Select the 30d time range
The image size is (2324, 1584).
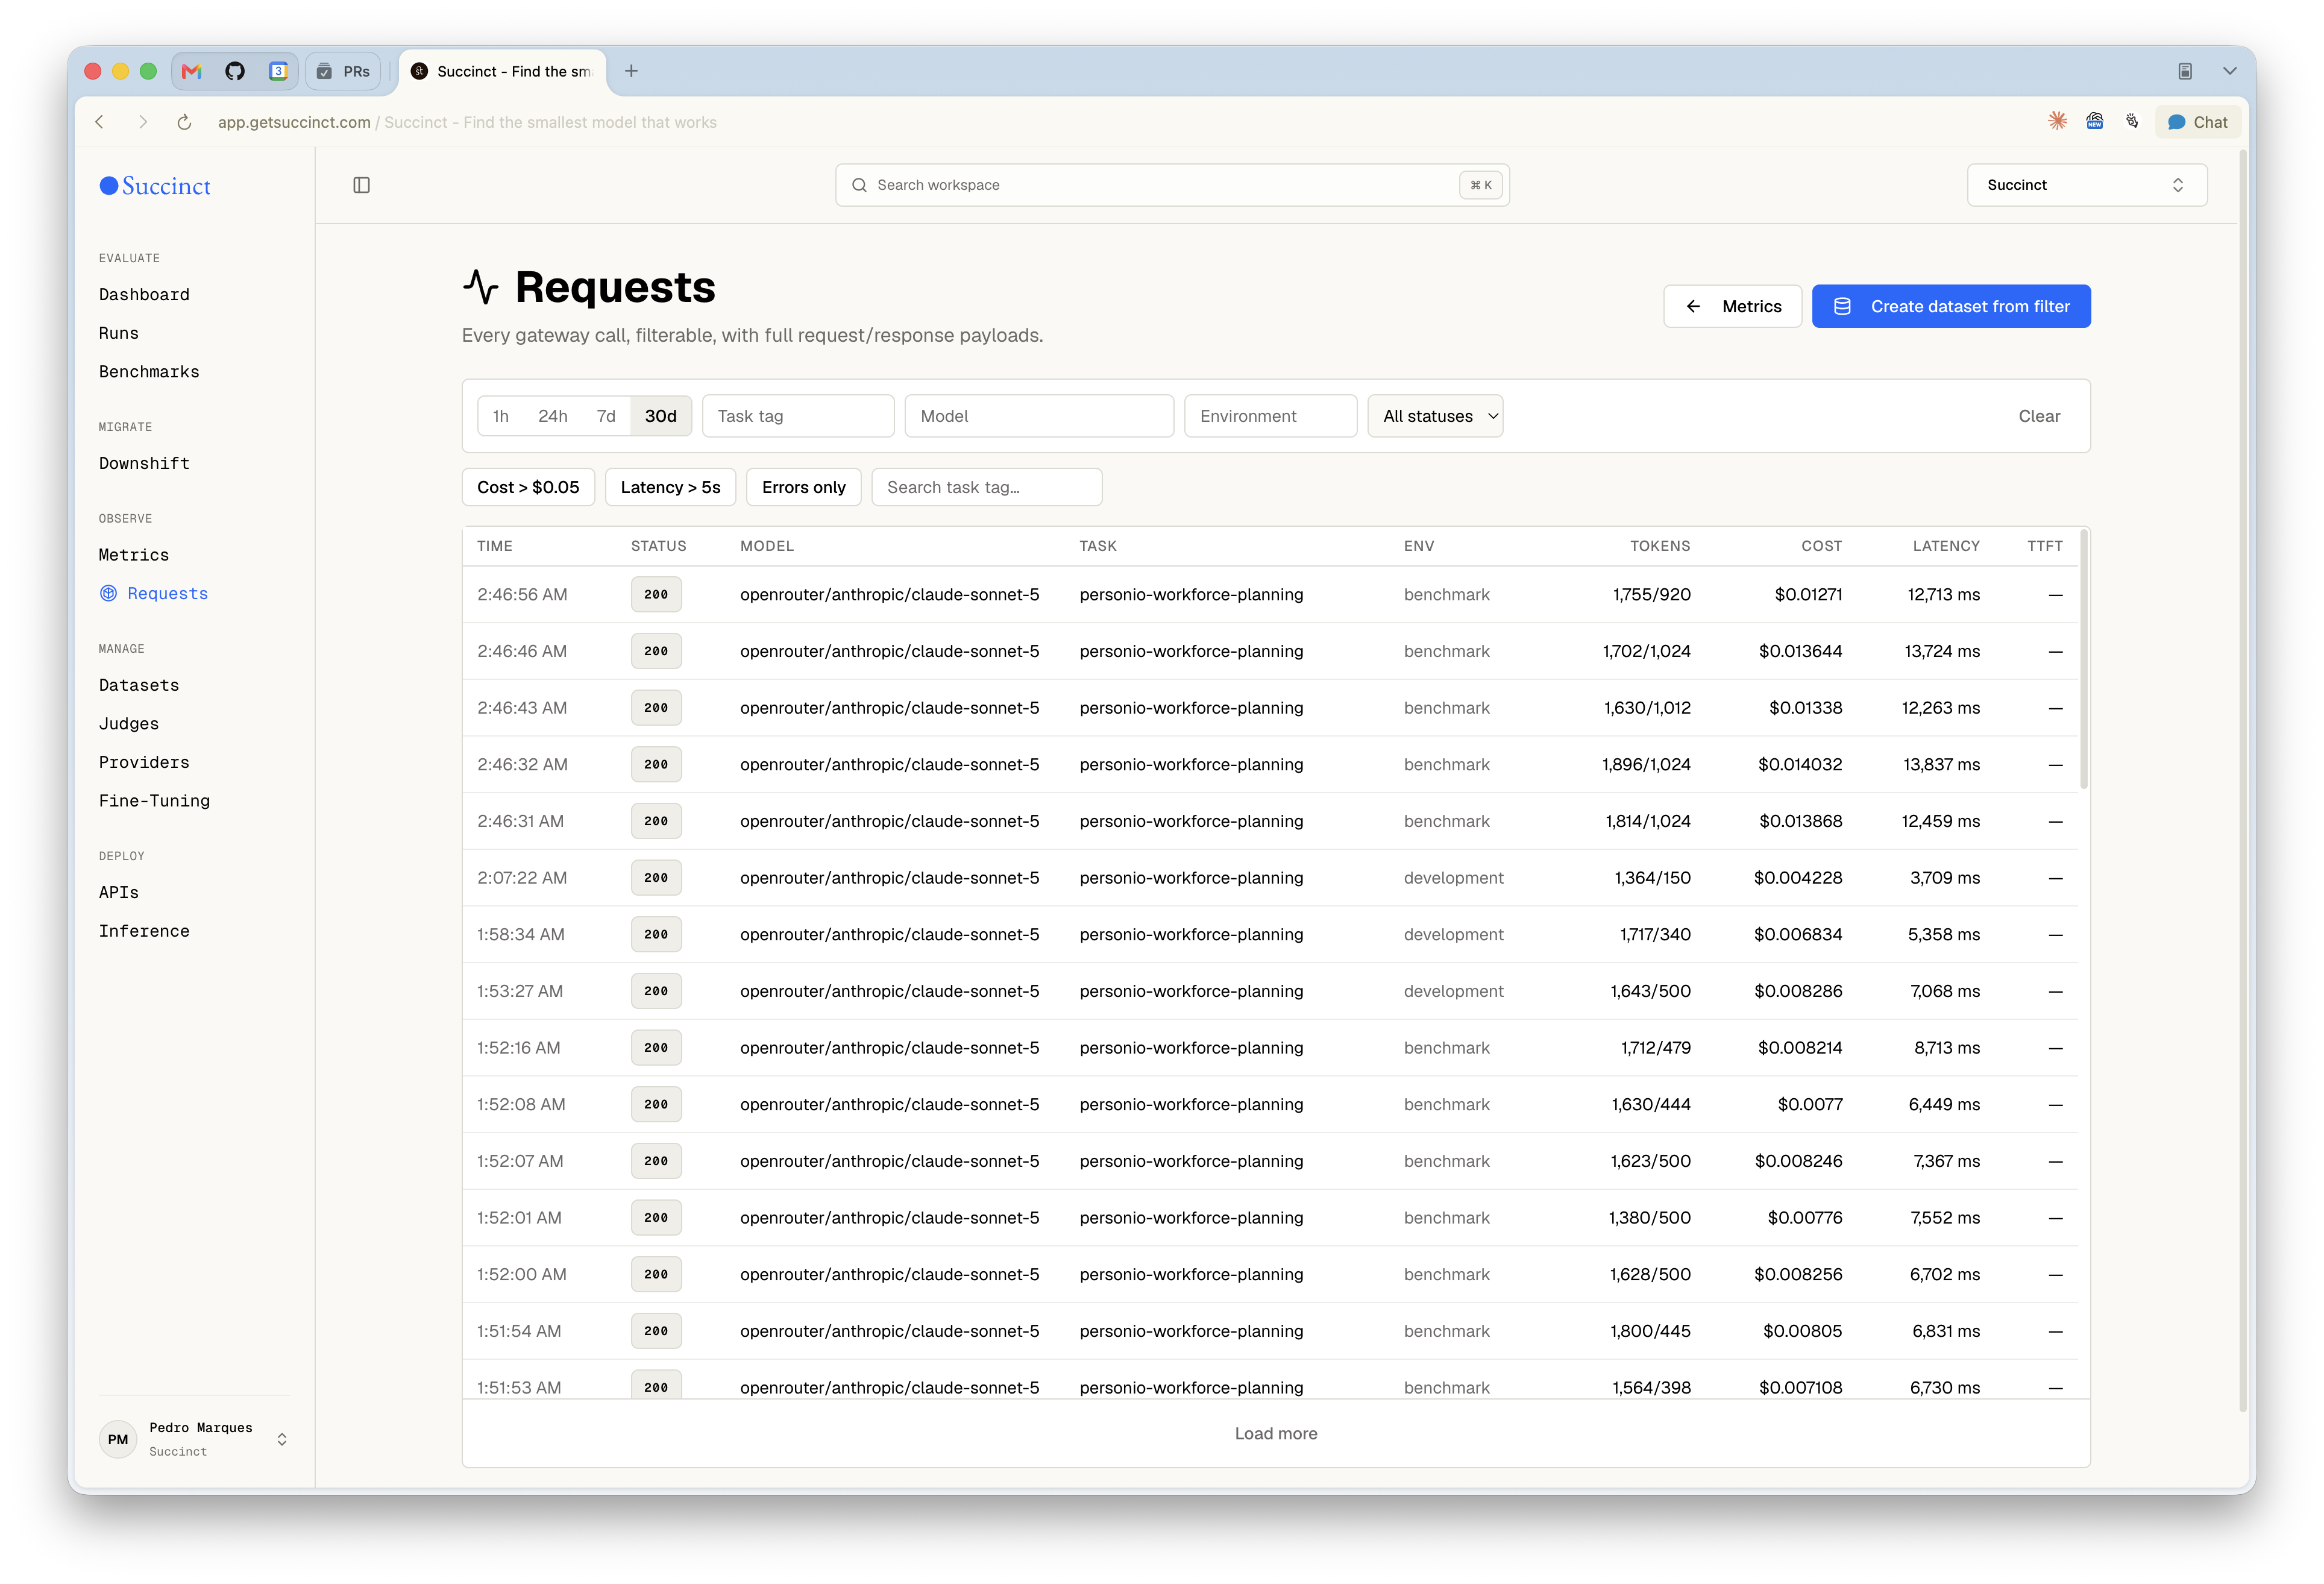[661, 416]
